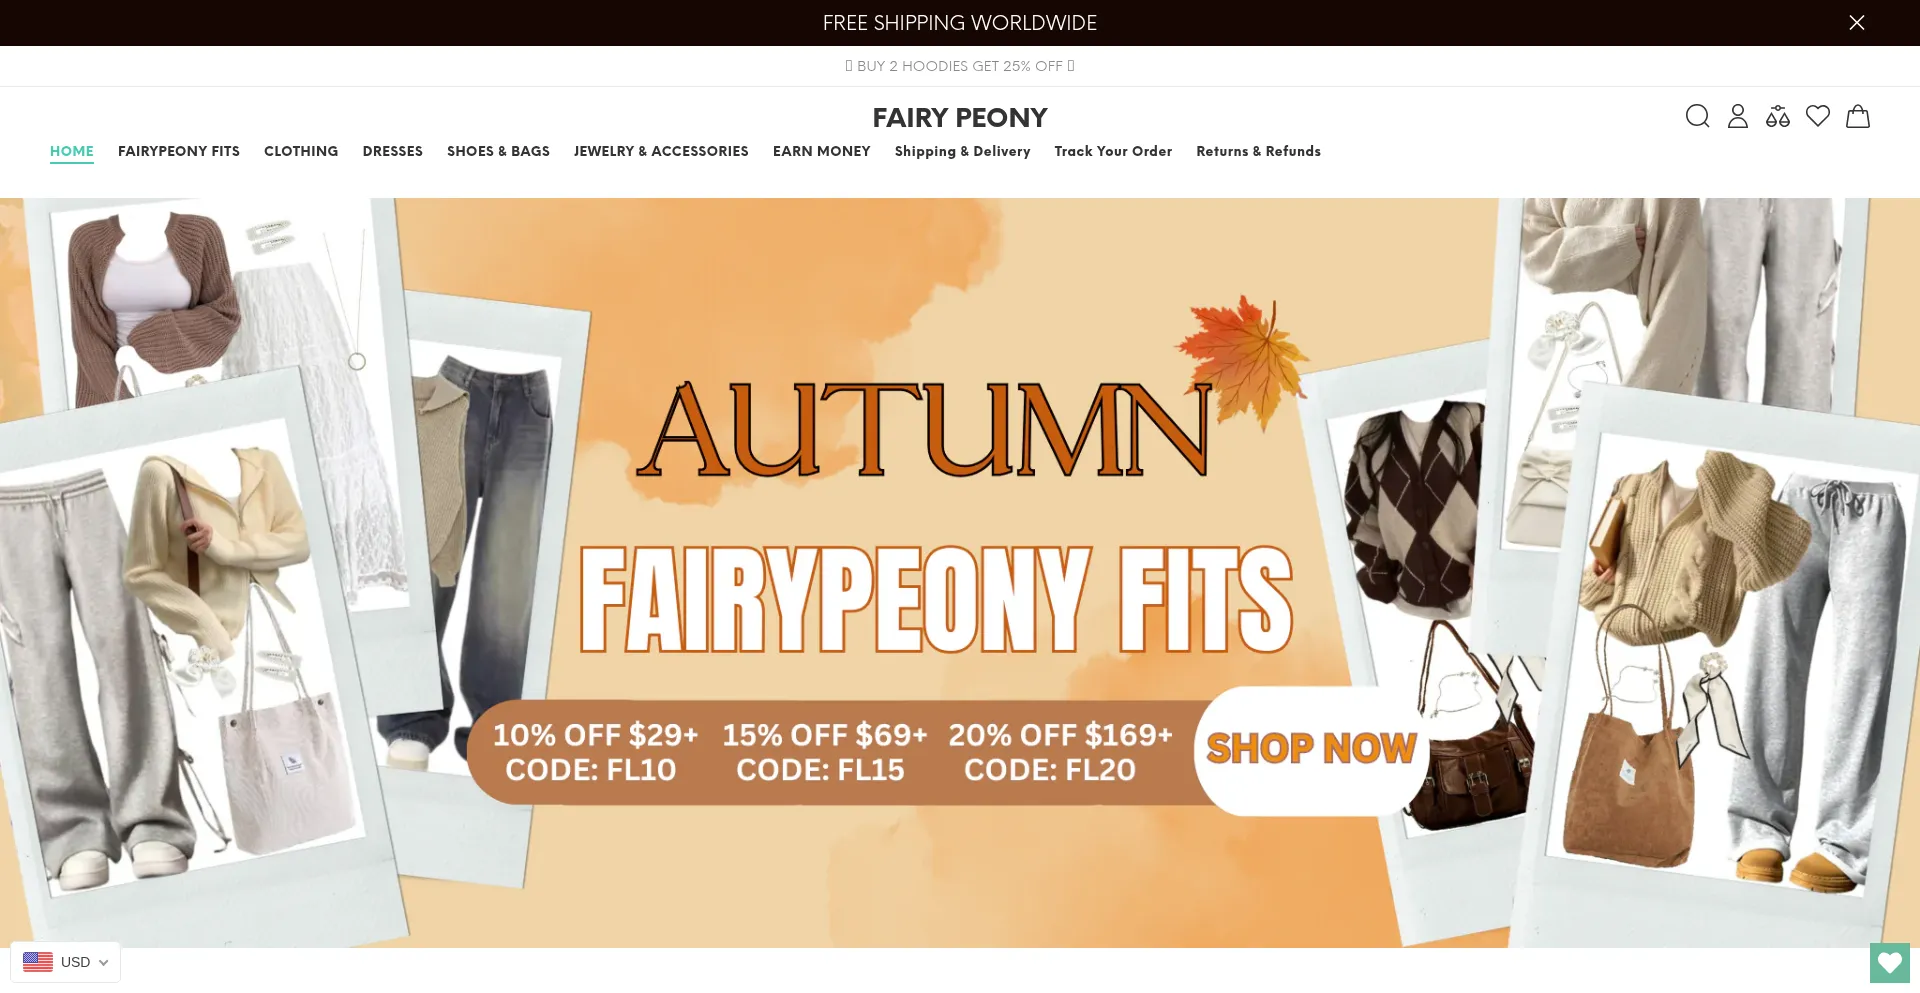The width and height of the screenshot is (1920, 993).
Task: Open the wishlist heart icon in header
Action: [1818, 116]
